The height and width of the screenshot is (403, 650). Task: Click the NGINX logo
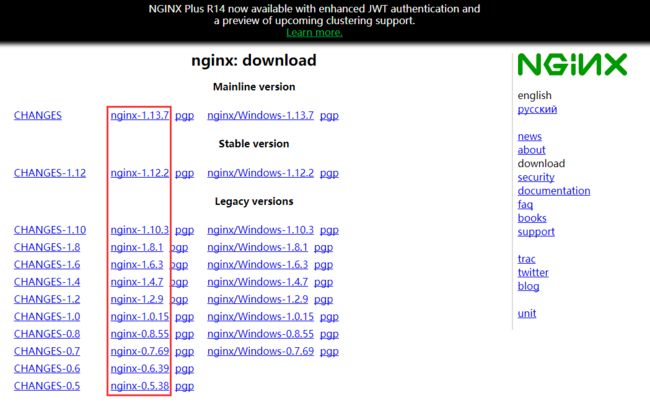point(572,65)
